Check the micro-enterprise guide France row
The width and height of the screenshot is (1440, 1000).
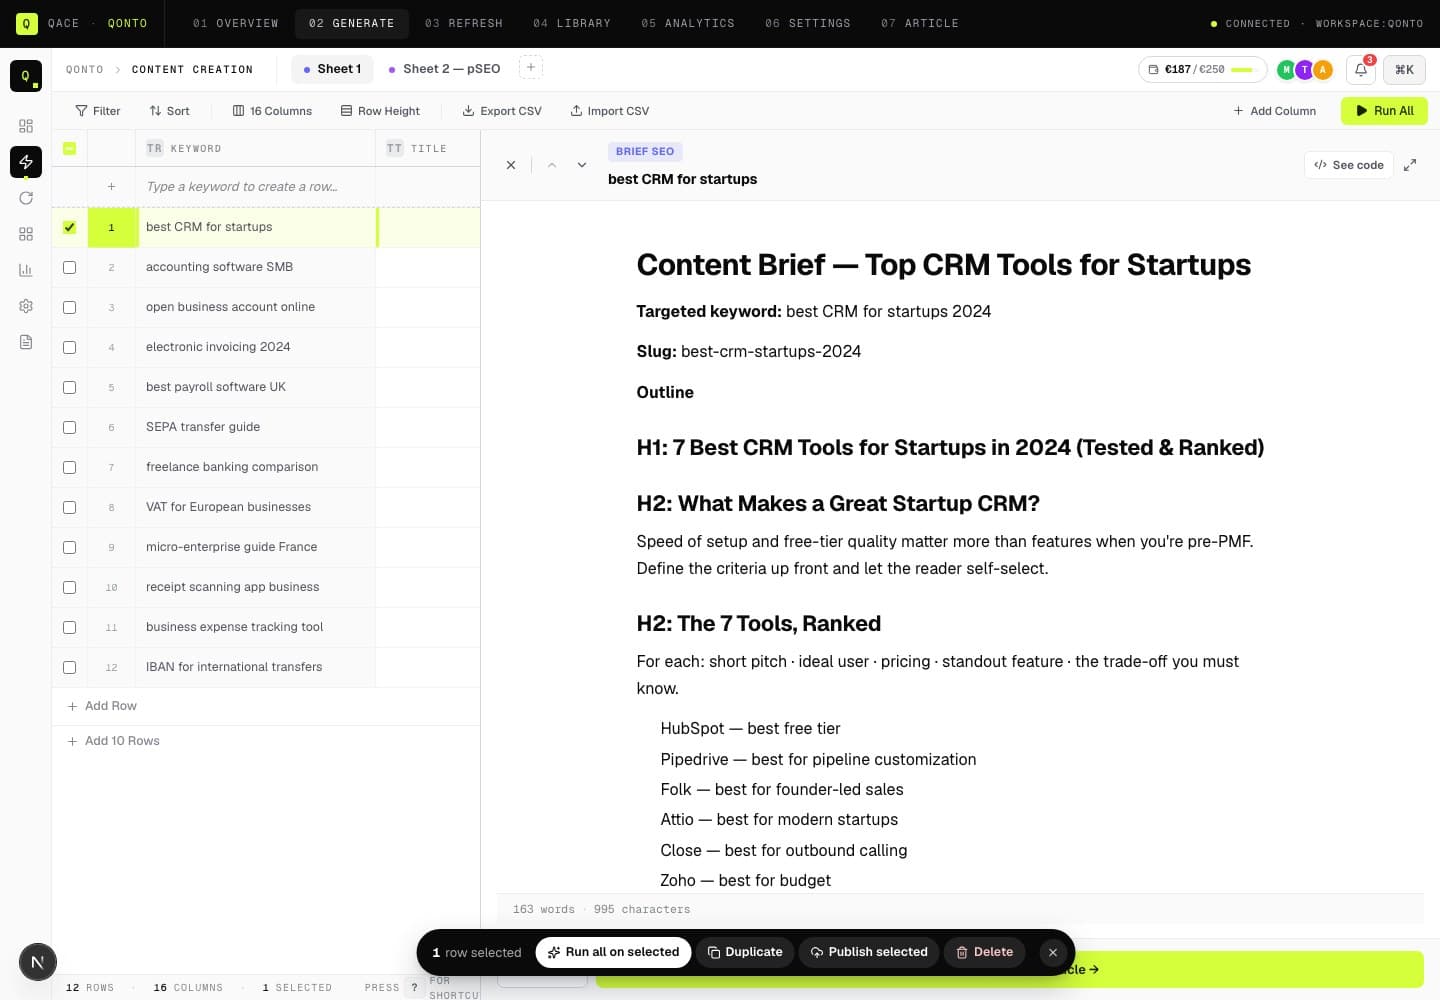click(69, 547)
